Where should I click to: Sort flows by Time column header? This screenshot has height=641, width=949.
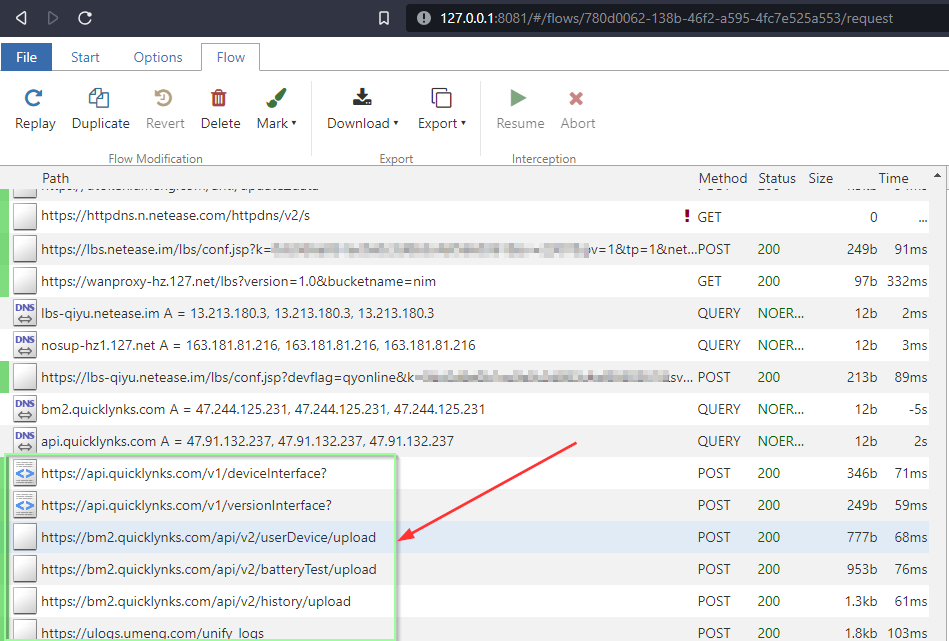coord(893,179)
